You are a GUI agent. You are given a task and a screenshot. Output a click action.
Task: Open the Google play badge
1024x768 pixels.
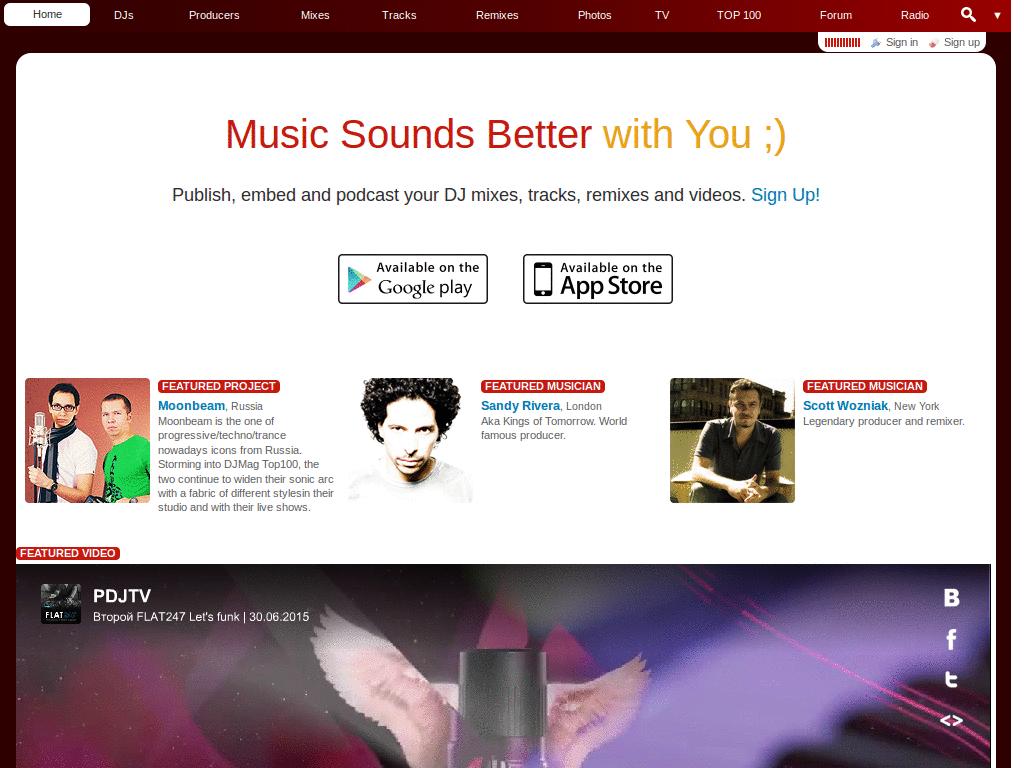point(413,279)
